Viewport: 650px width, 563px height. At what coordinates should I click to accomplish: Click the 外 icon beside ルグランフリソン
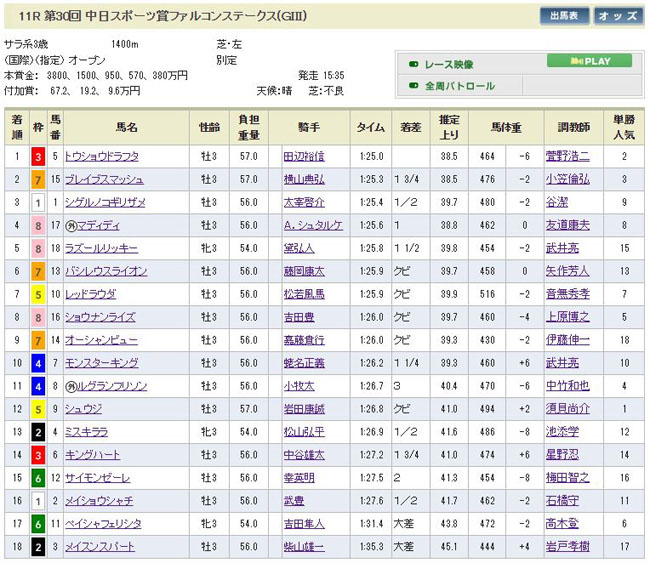coord(71,386)
